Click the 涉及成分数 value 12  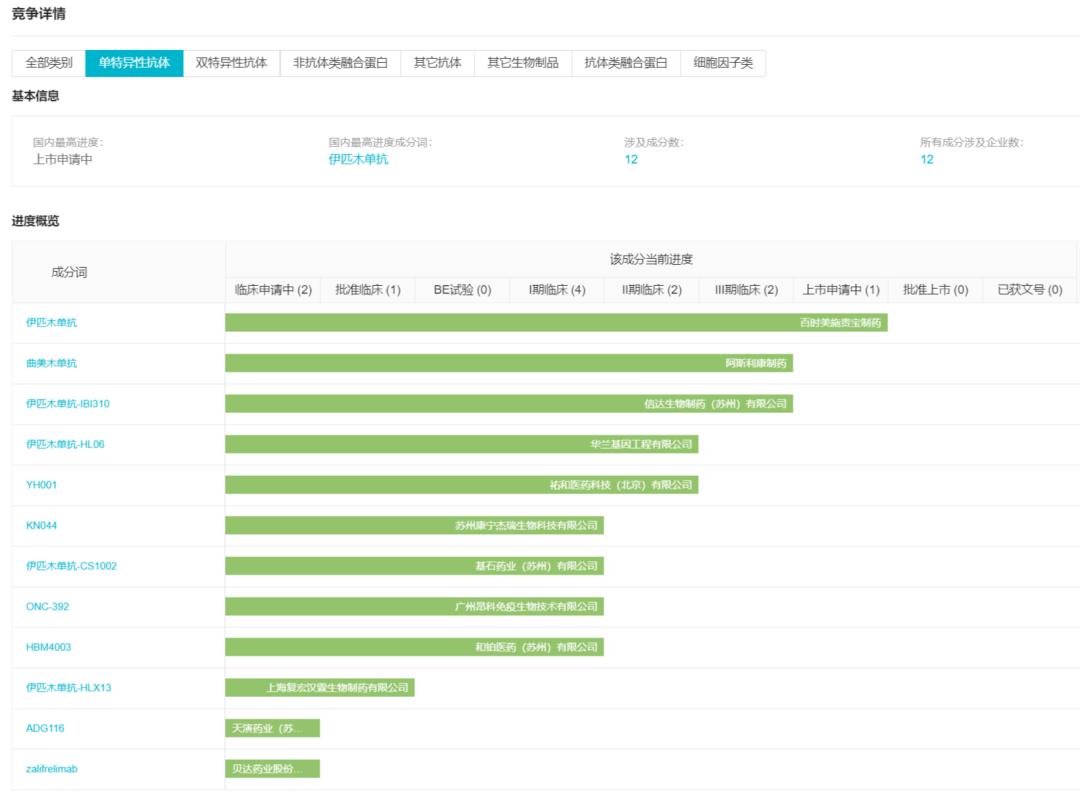[x=631, y=159]
